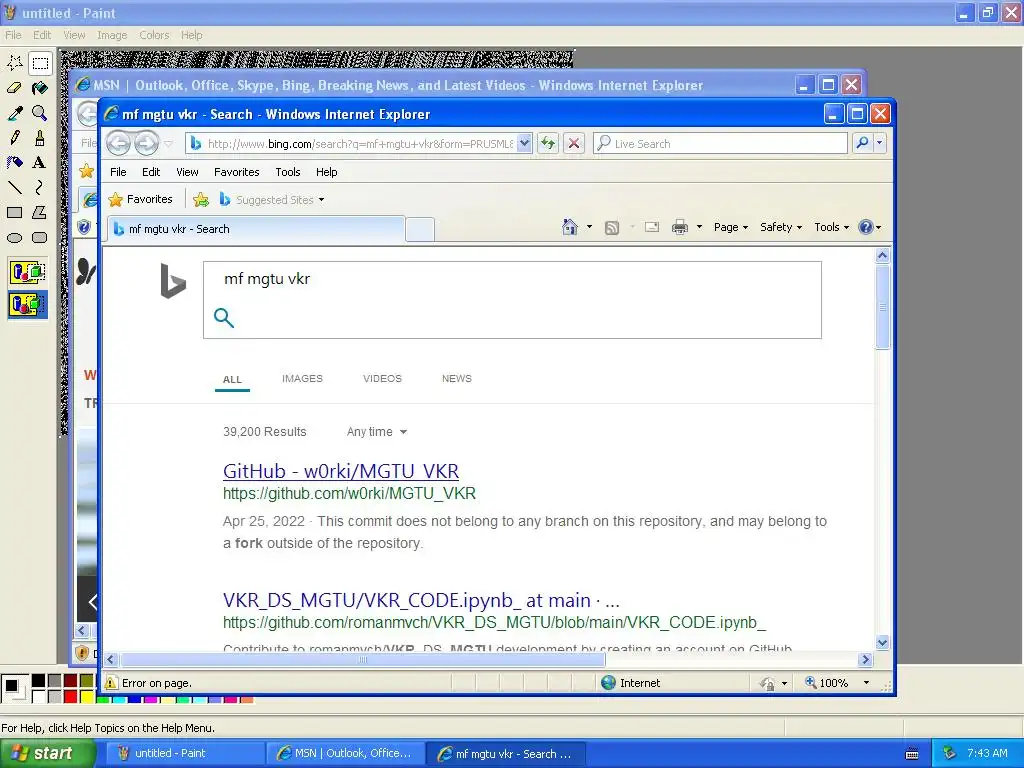The height and width of the screenshot is (768, 1024).
Task: Pick the Eraser tool in Paint
Action: coord(14,88)
